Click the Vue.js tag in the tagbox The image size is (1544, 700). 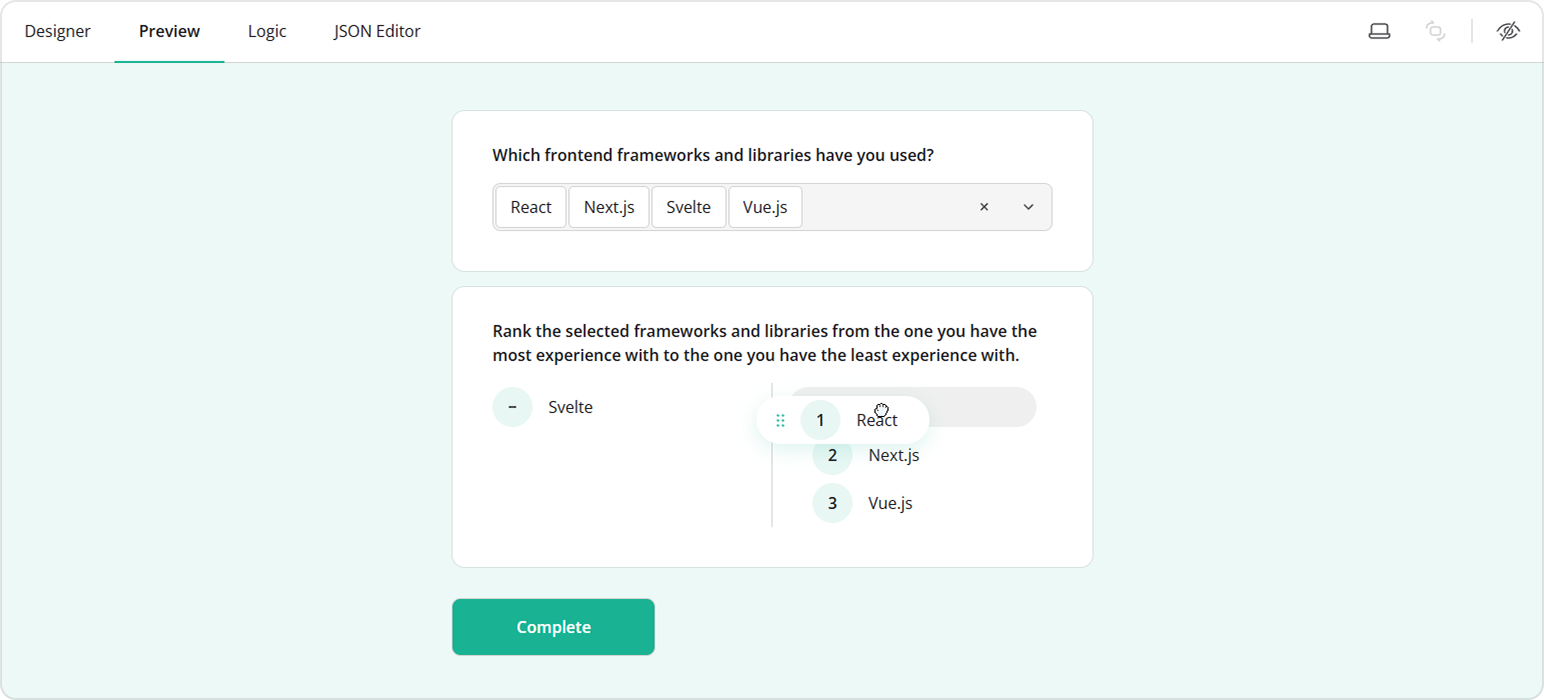(765, 207)
